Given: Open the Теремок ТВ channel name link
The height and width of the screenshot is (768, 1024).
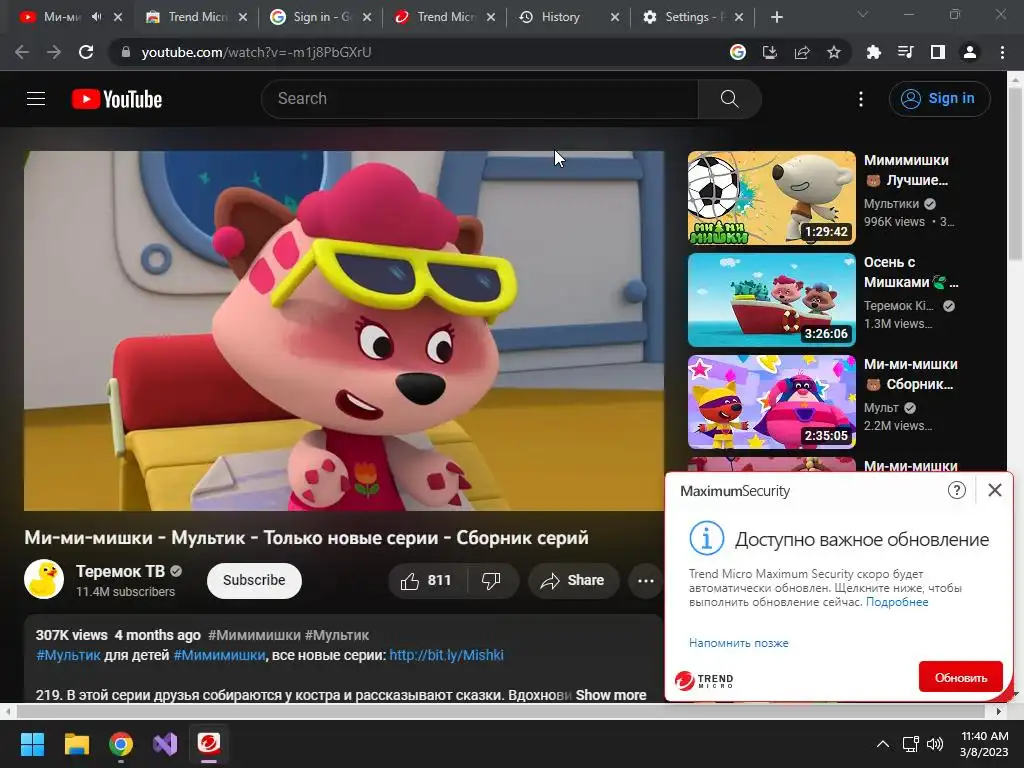Looking at the screenshot, I should click(120, 571).
